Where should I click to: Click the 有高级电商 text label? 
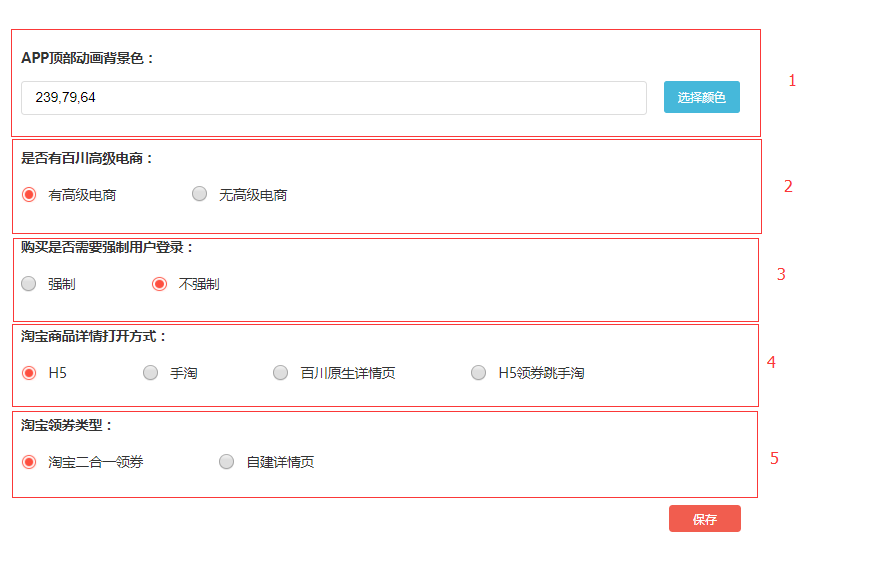[82, 195]
